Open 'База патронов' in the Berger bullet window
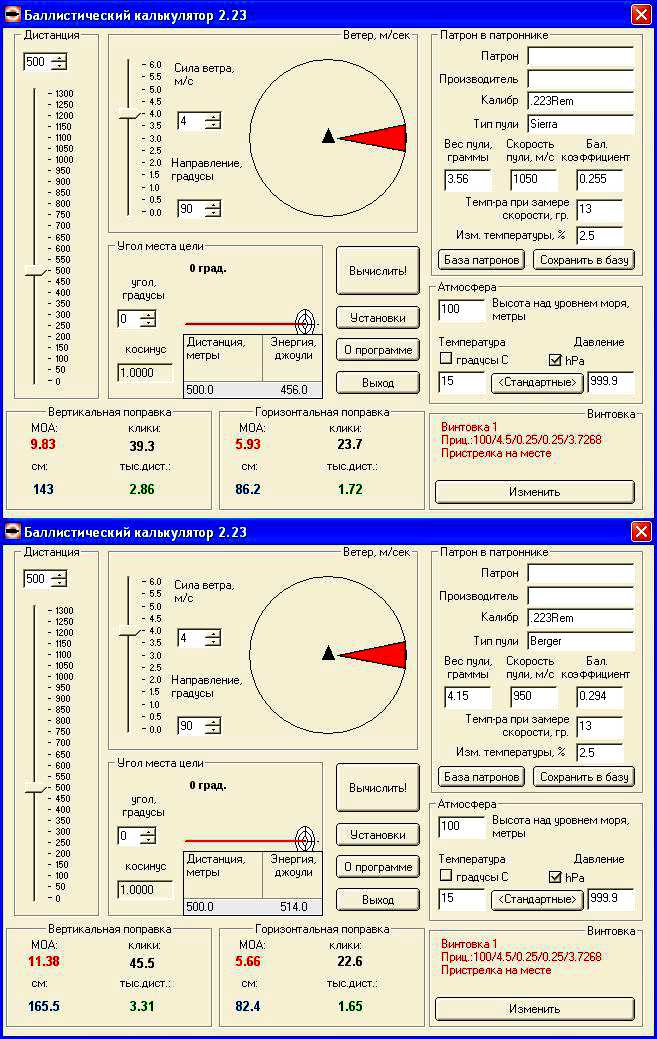 click(482, 777)
